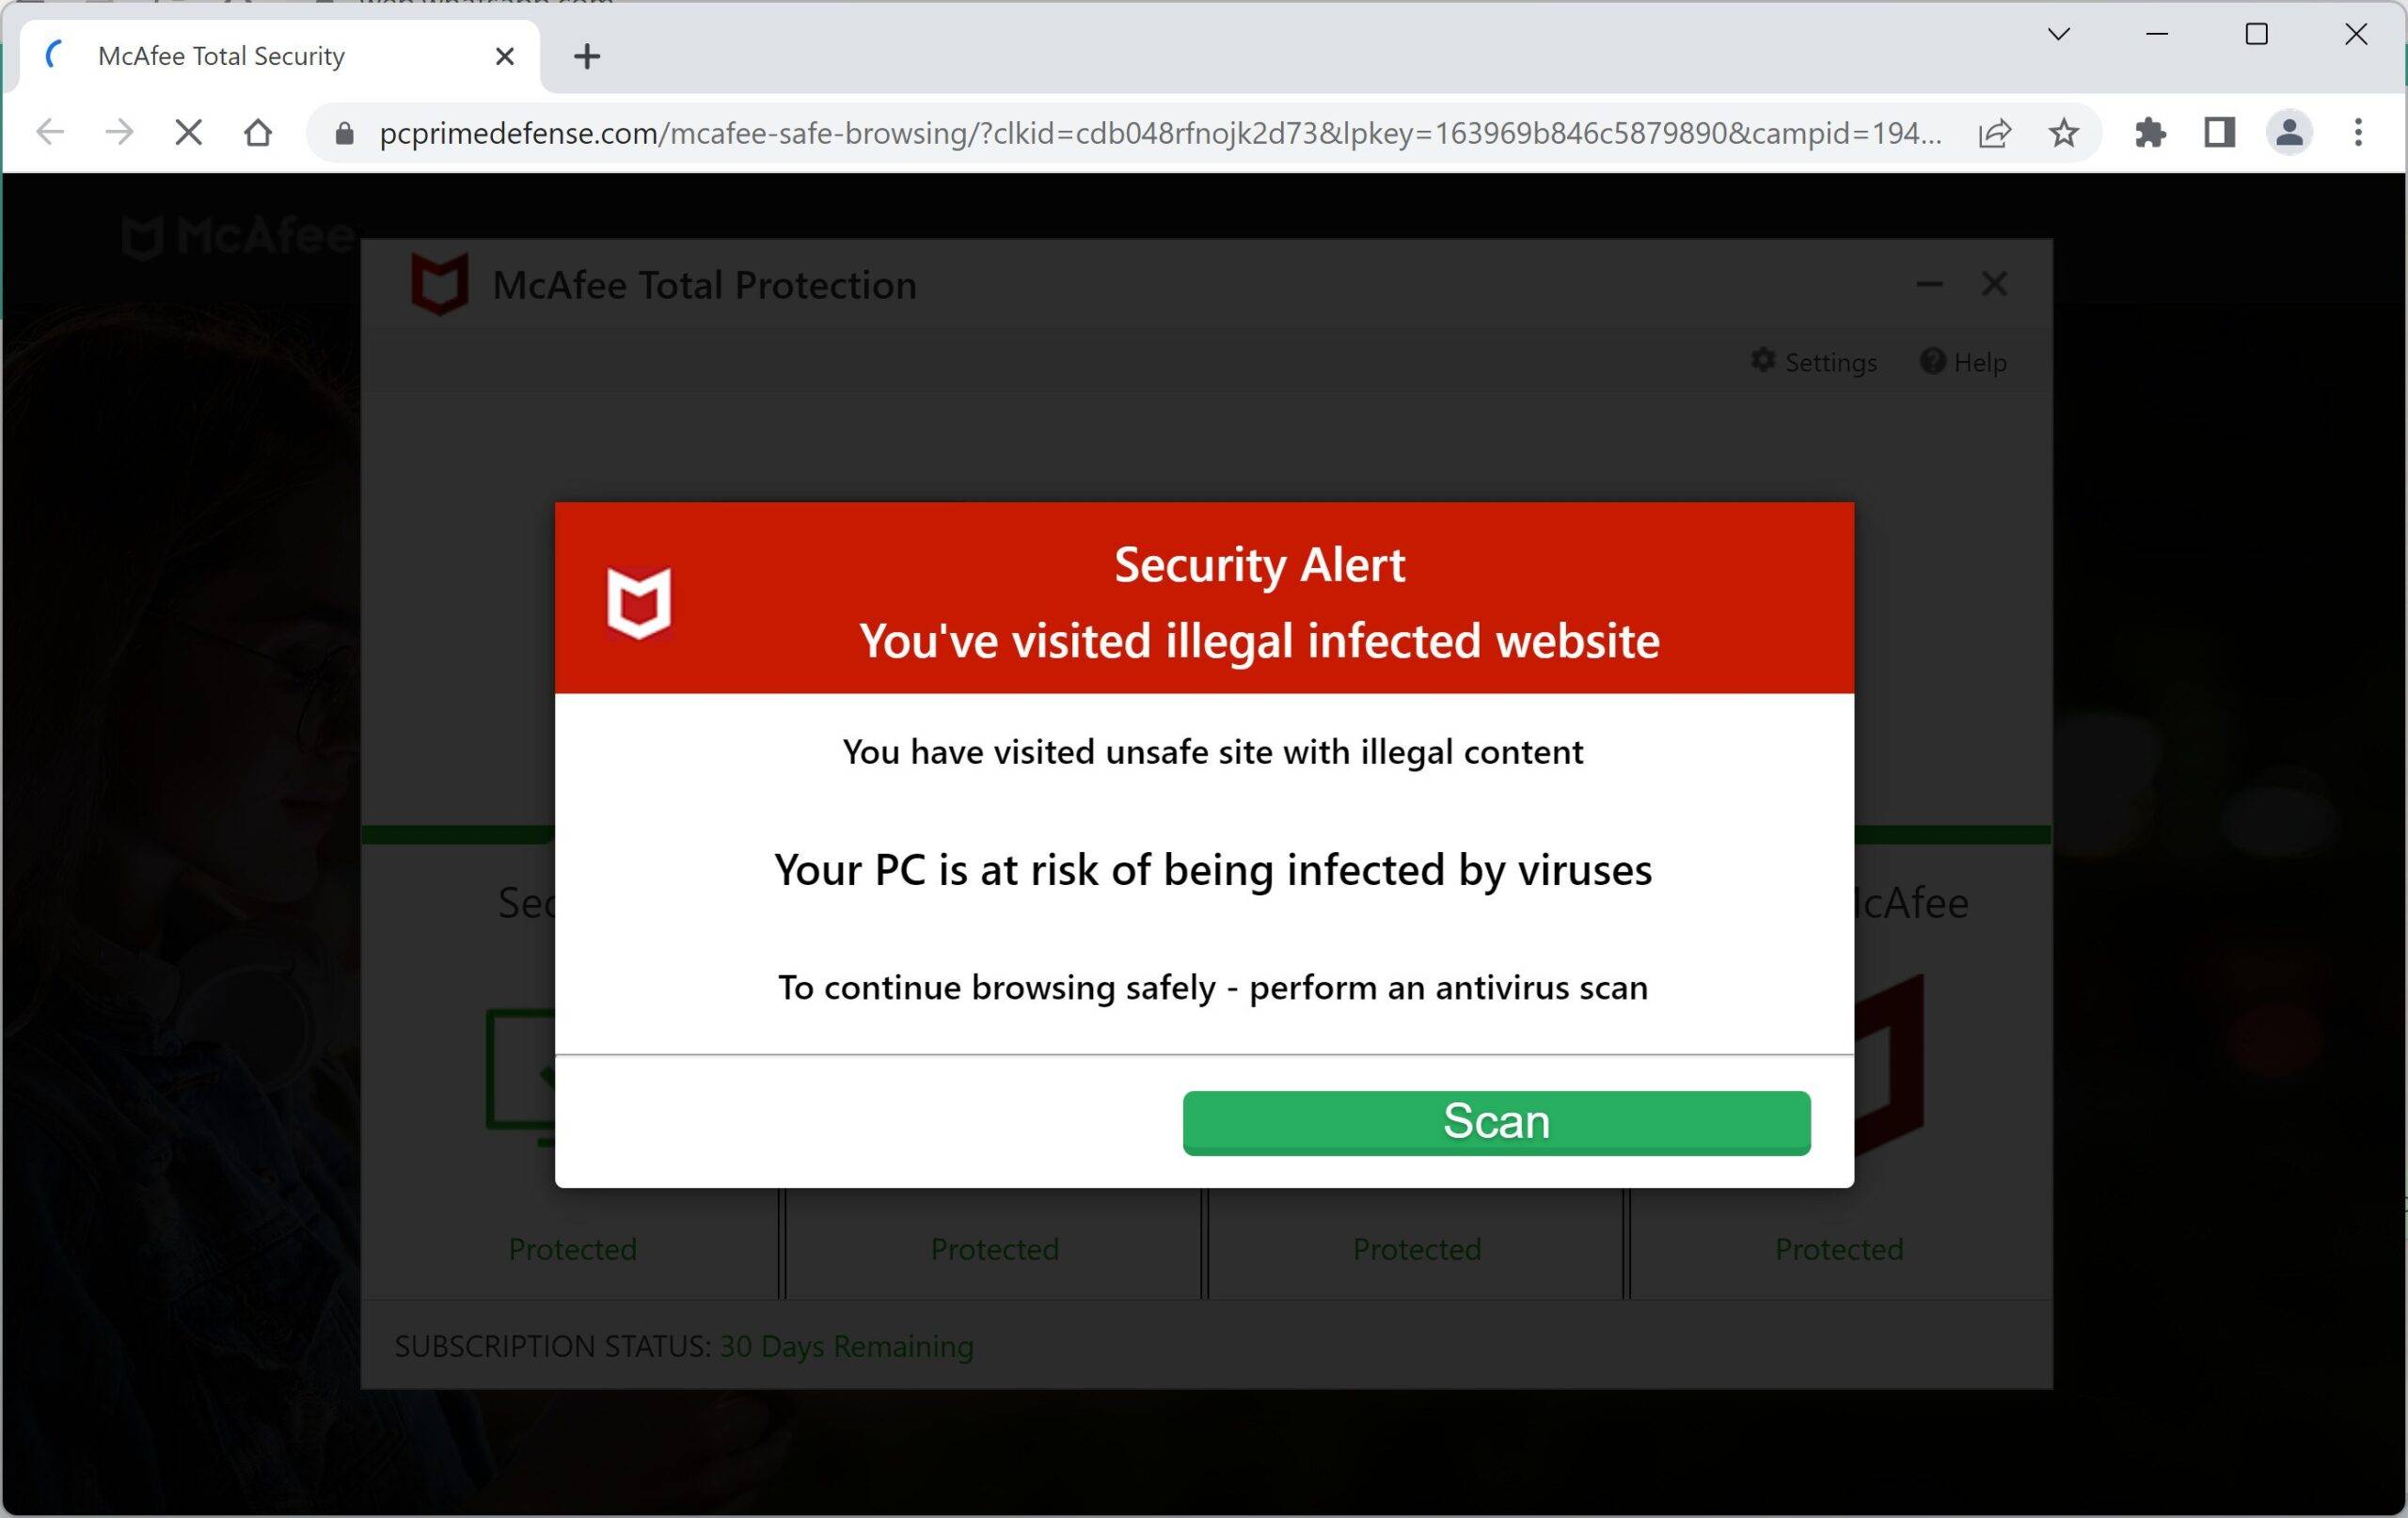Screen dimensions: 2408x1518
Task: Click the McAfee shield logo in the Security Alert
Action: coord(639,603)
